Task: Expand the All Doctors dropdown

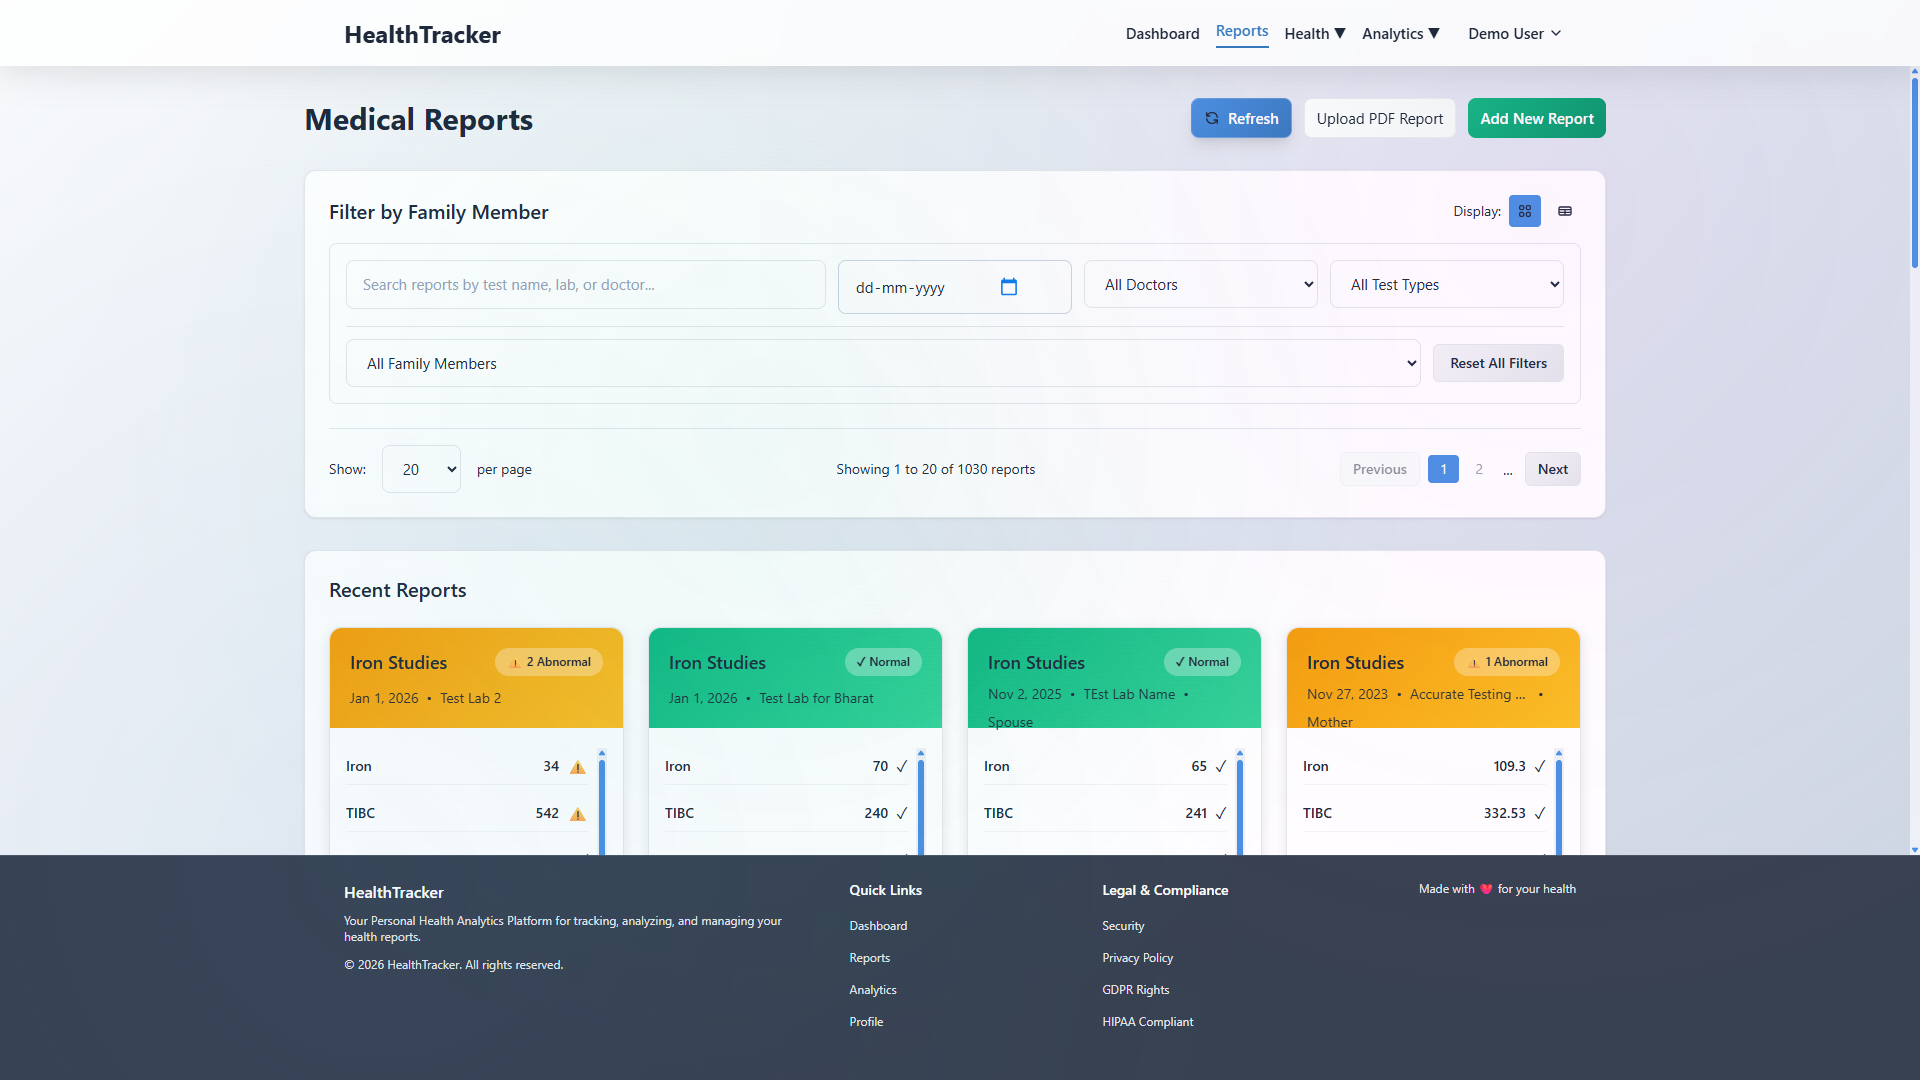Action: [1200, 285]
